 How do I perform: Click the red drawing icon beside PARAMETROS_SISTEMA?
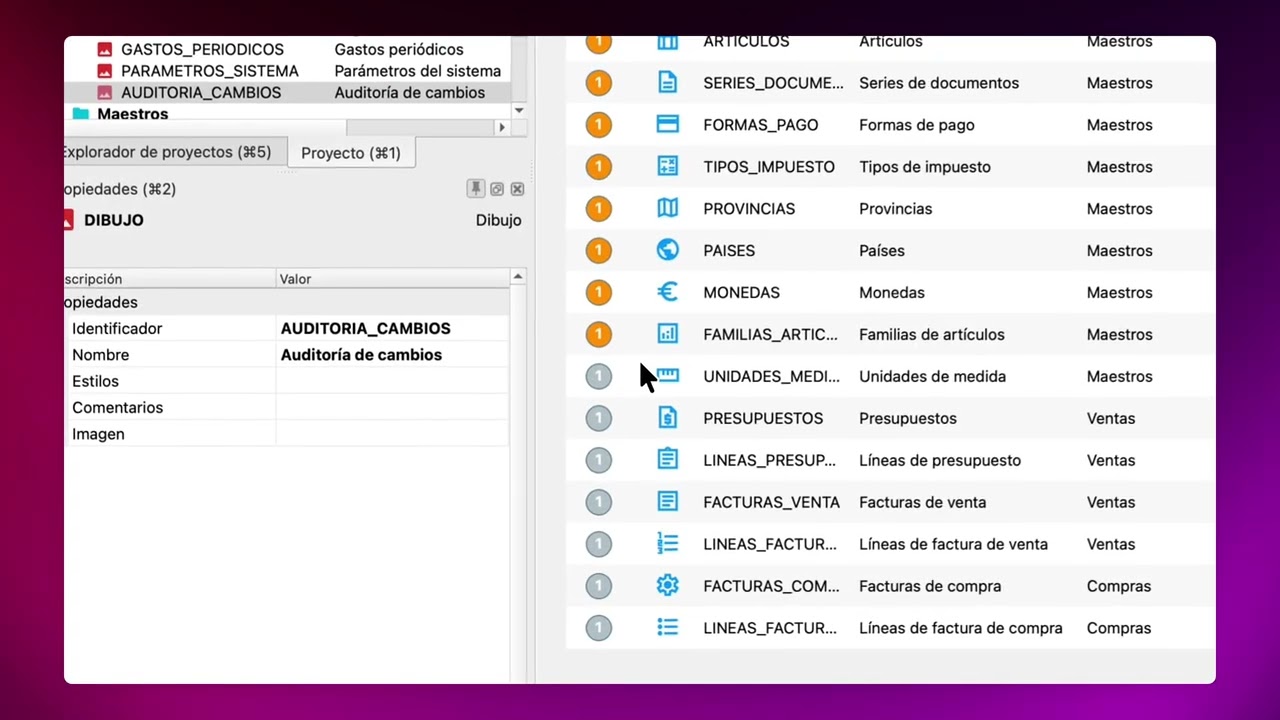(x=104, y=71)
